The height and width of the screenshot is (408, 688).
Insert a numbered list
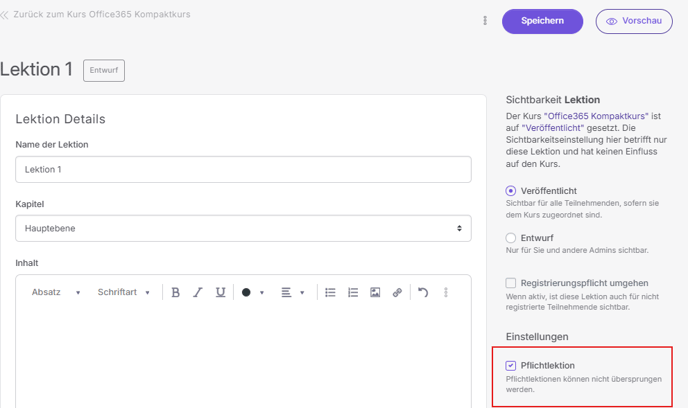tap(353, 292)
